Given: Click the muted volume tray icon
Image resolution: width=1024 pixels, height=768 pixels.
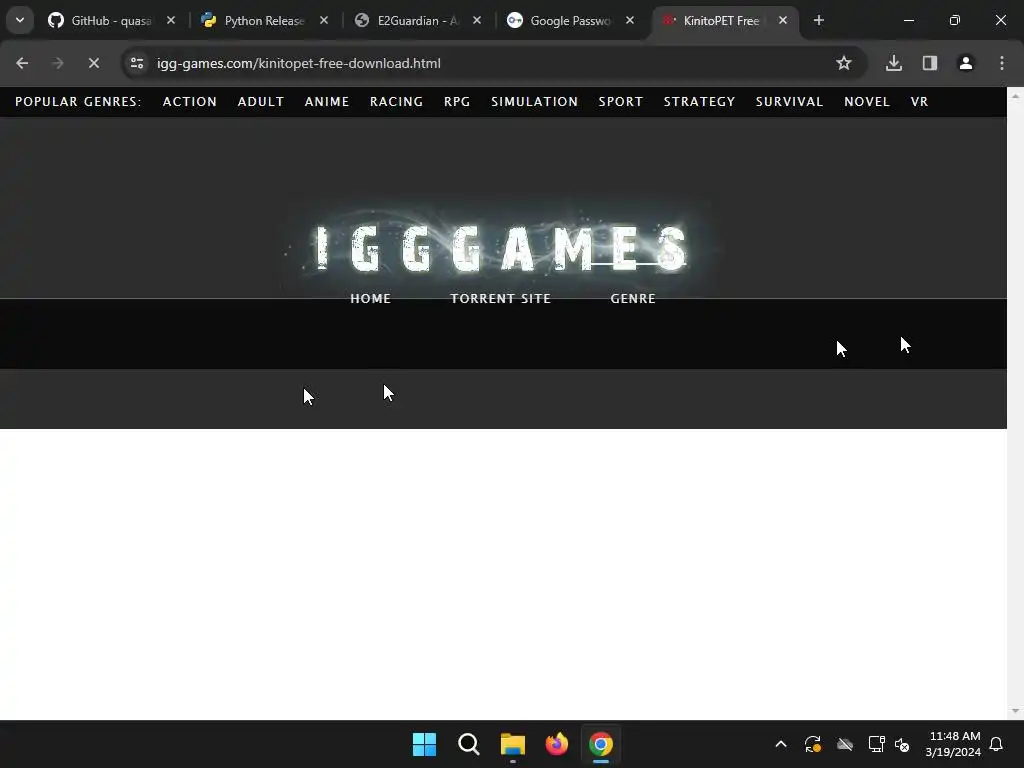Looking at the screenshot, I should pyautogui.click(x=903, y=744).
